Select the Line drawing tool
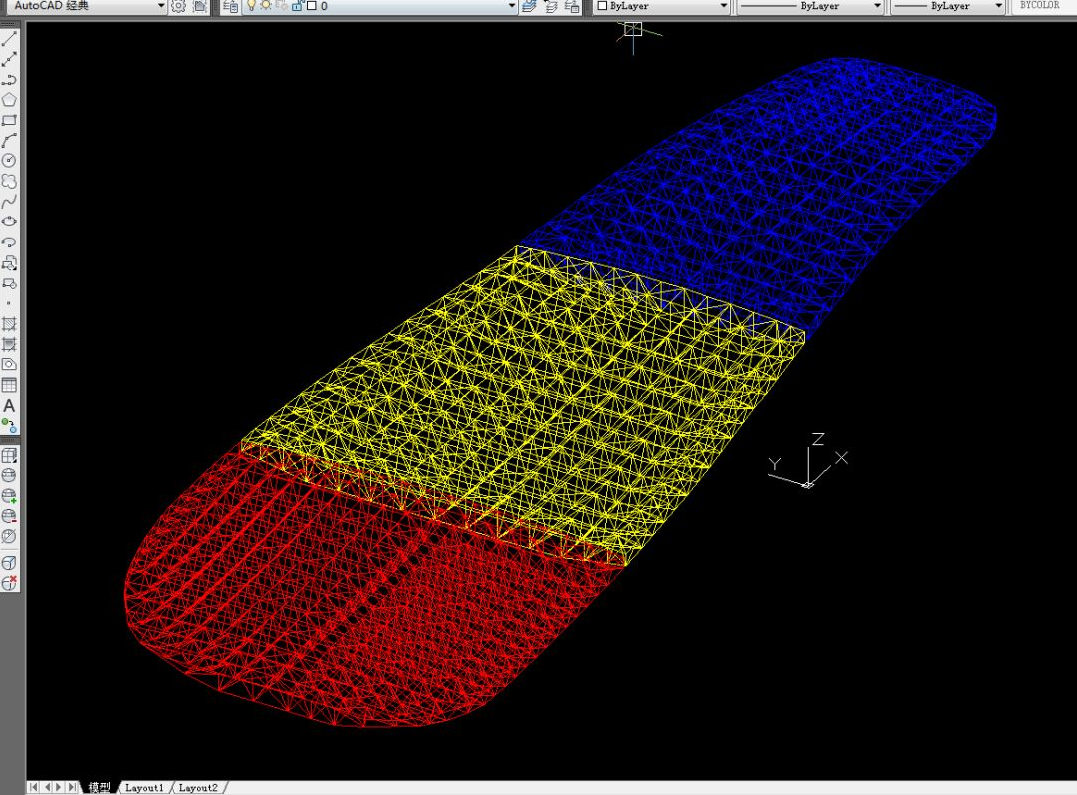 click(9, 40)
